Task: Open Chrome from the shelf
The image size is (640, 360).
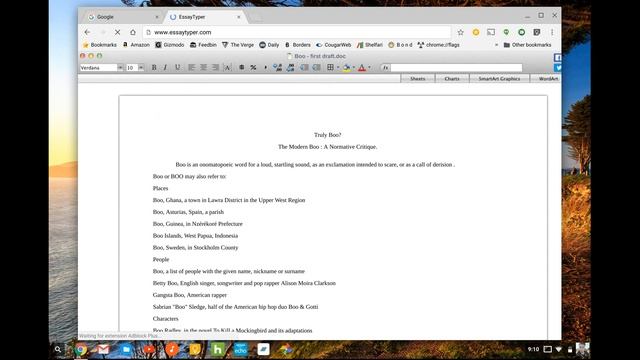Action: tap(81, 349)
